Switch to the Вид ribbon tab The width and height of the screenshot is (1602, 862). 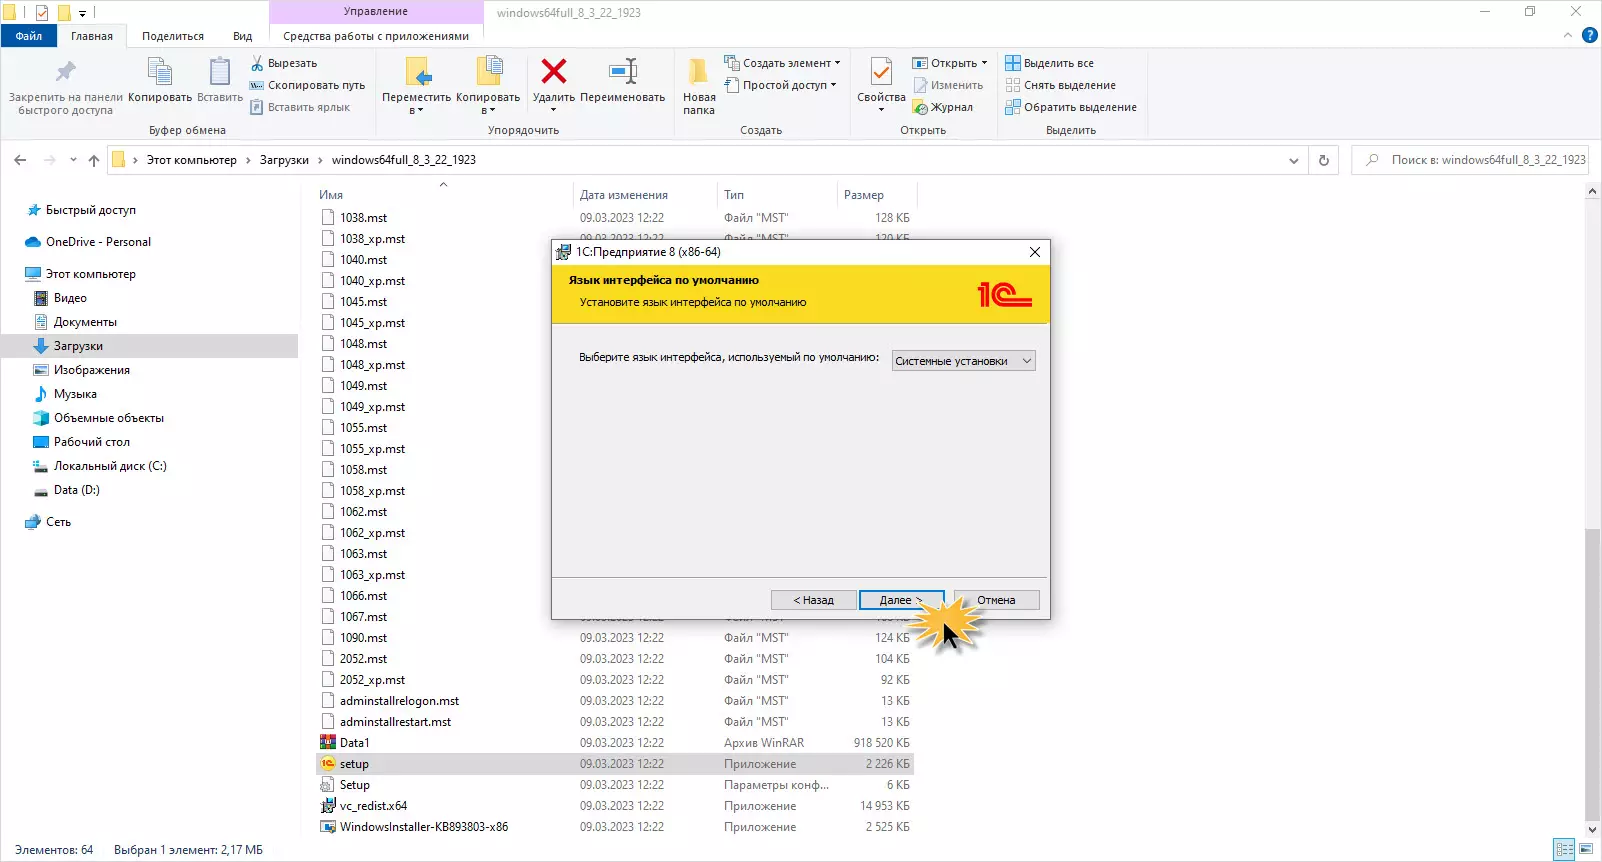pos(243,36)
